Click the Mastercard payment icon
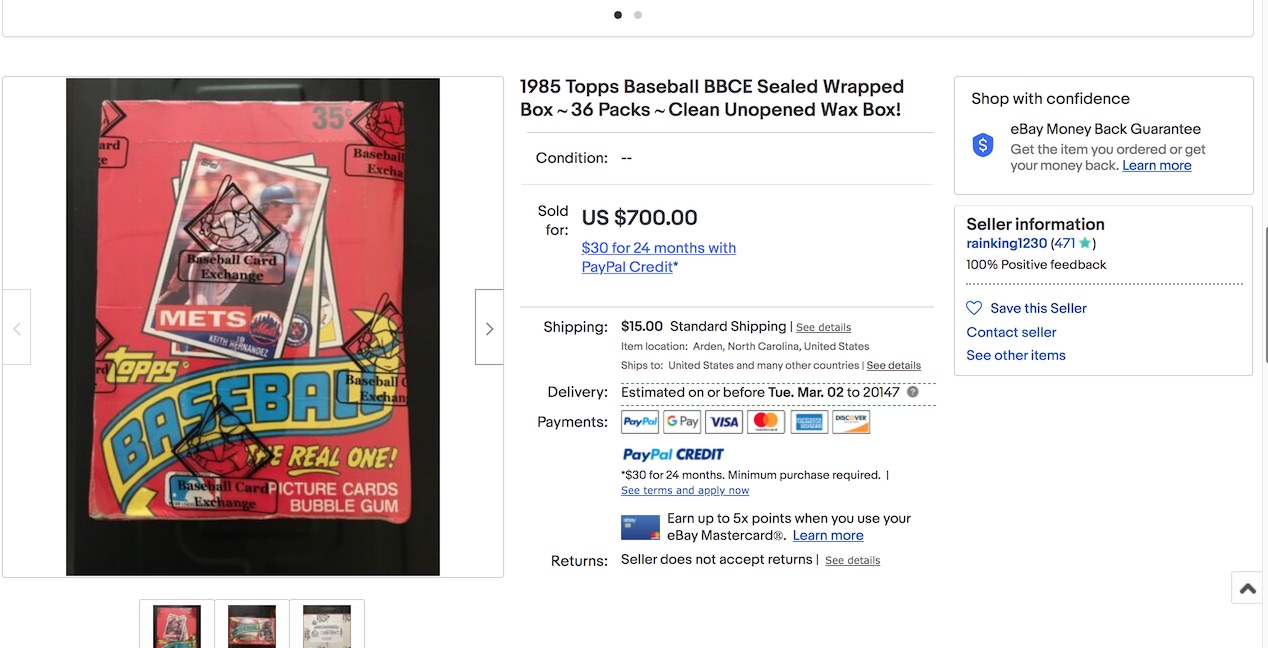 pos(766,422)
